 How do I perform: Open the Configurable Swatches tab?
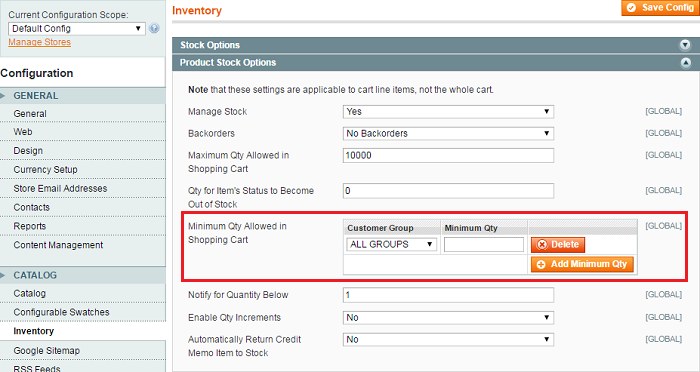[x=83, y=312]
